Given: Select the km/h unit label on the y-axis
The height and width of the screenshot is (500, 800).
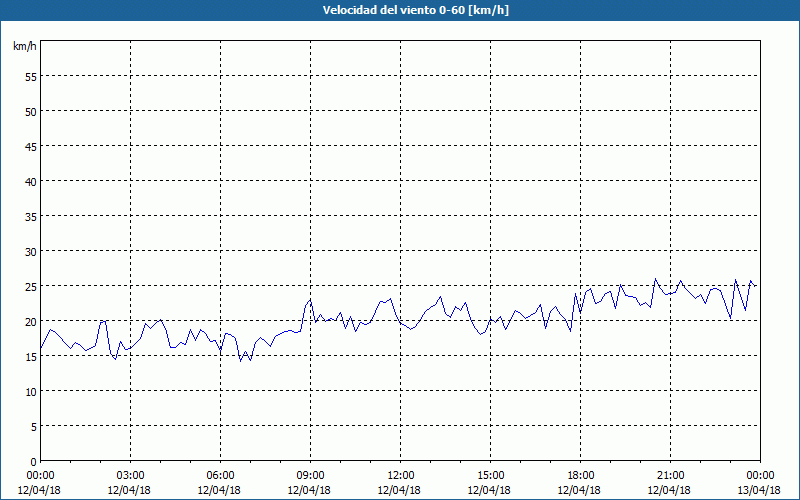Looking at the screenshot, I should pyautogui.click(x=24, y=46).
